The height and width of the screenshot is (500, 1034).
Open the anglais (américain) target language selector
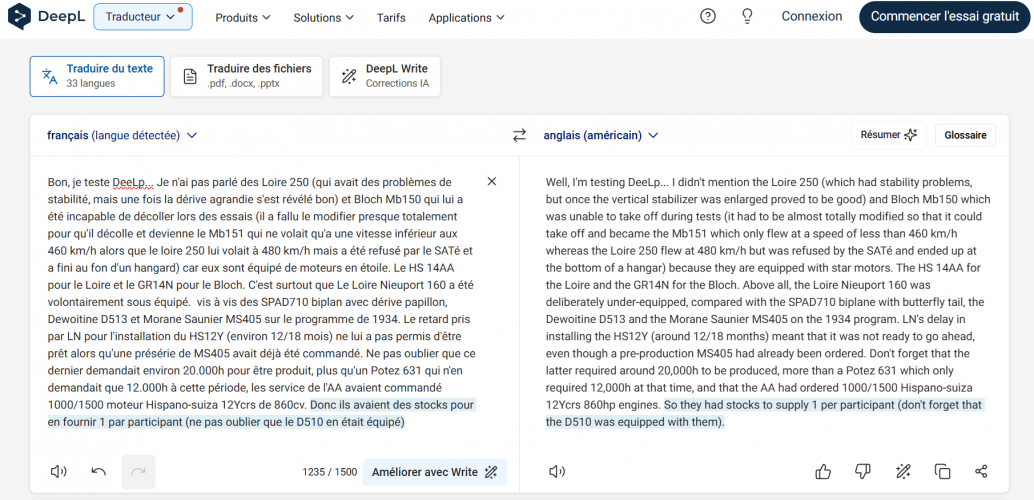pyautogui.click(x=601, y=135)
